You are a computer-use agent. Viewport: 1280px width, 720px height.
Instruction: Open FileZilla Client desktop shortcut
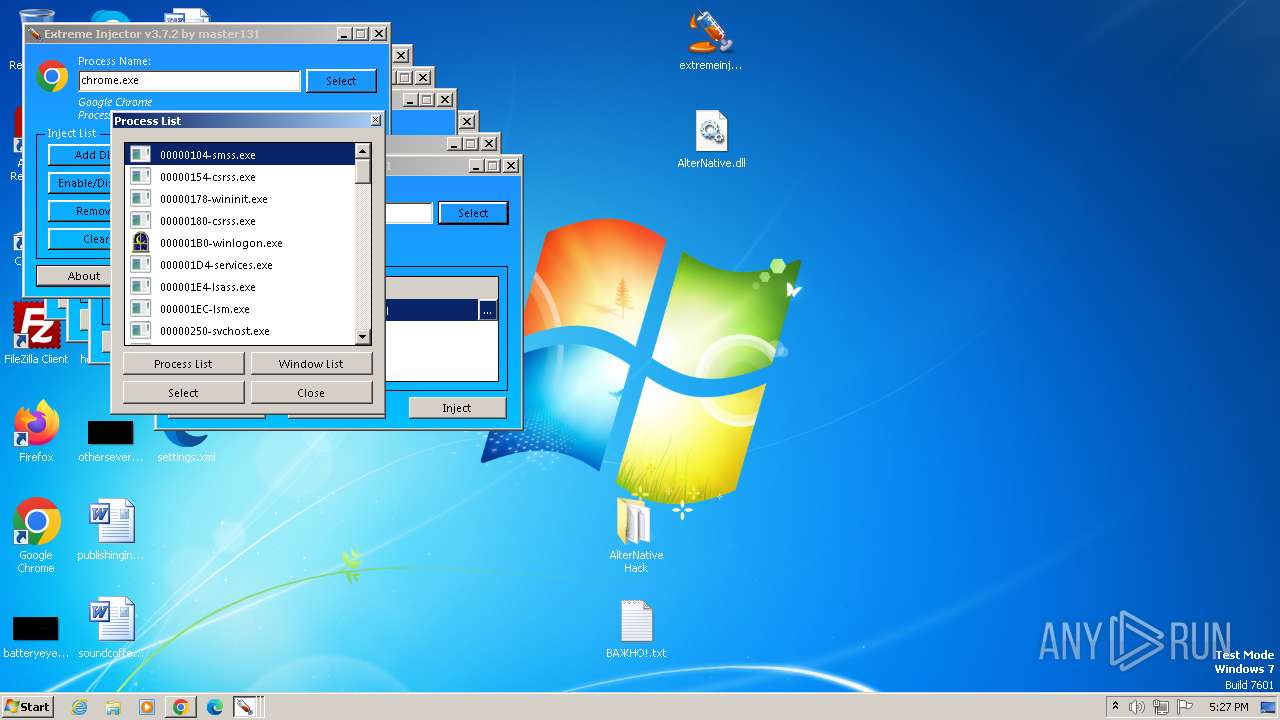[36, 334]
